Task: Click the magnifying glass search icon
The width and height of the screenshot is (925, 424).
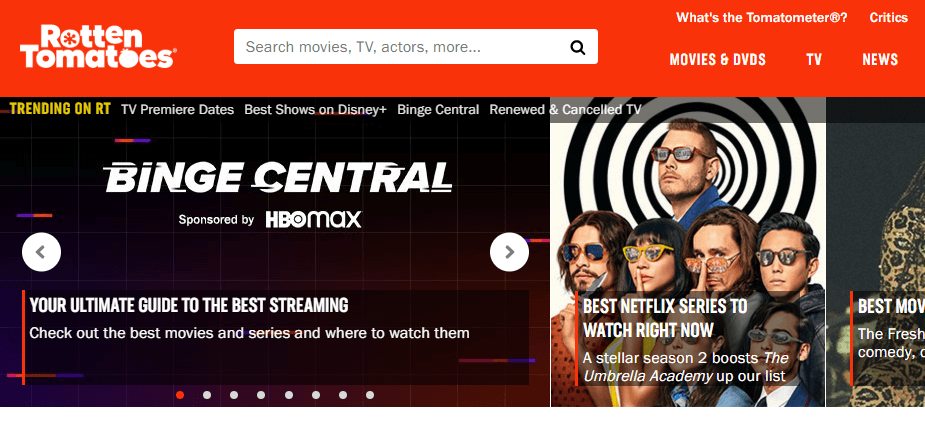Action: 577,47
